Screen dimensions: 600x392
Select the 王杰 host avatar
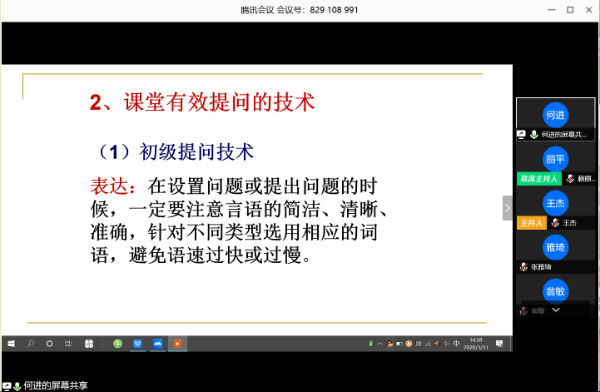(x=555, y=203)
